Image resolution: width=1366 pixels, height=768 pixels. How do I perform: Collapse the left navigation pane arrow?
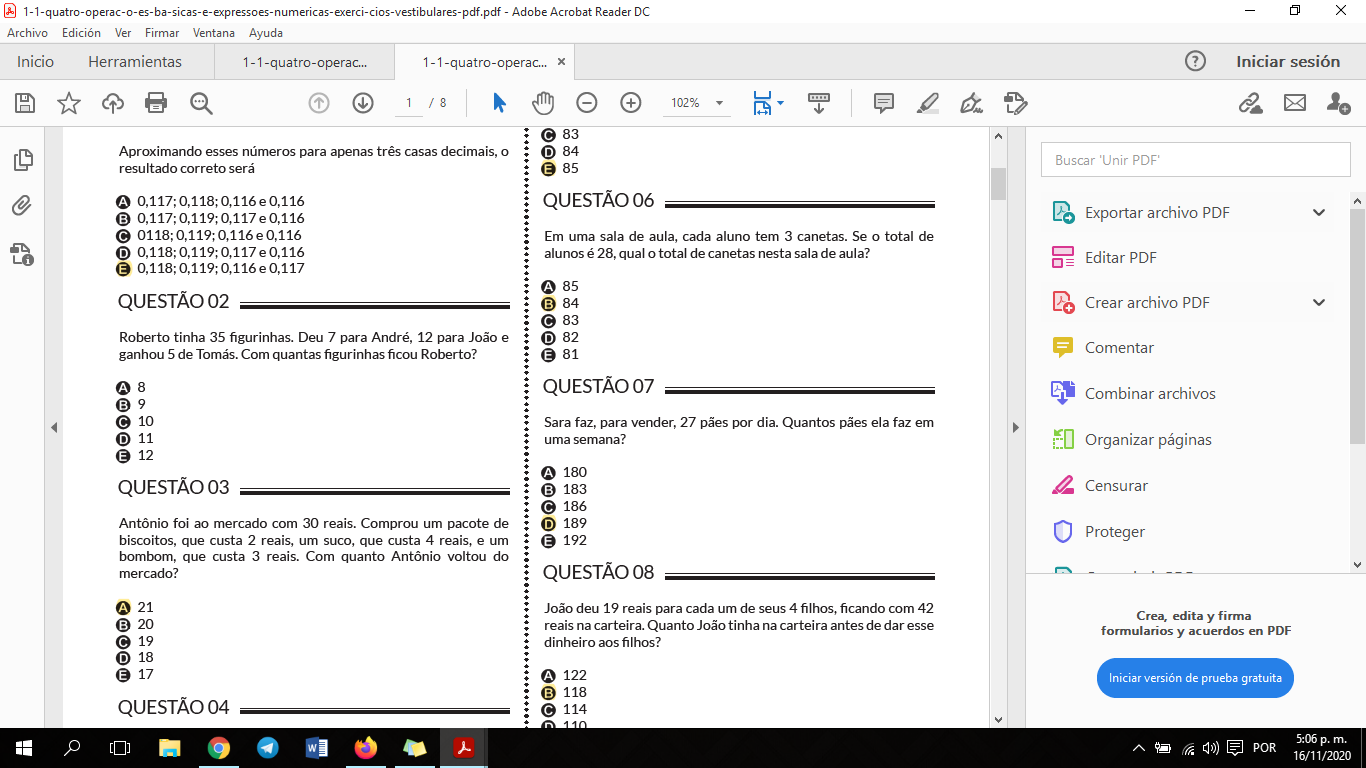click(x=54, y=427)
